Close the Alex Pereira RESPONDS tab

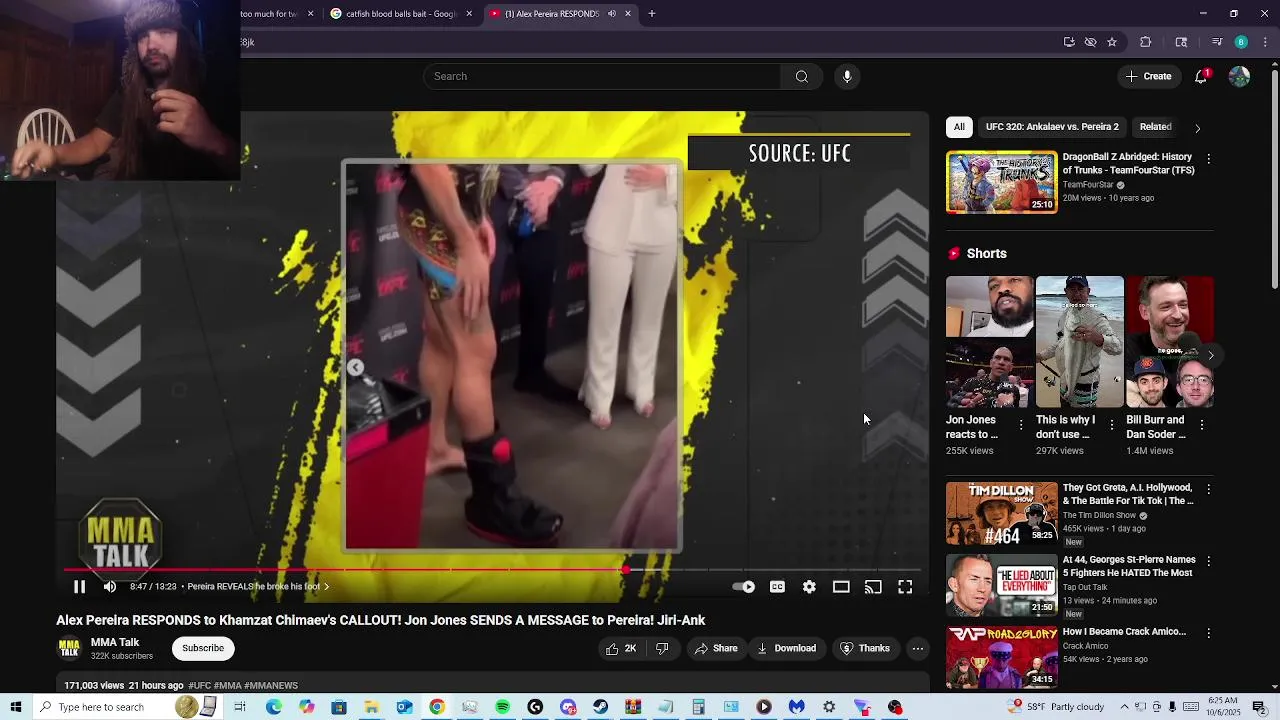628,14
